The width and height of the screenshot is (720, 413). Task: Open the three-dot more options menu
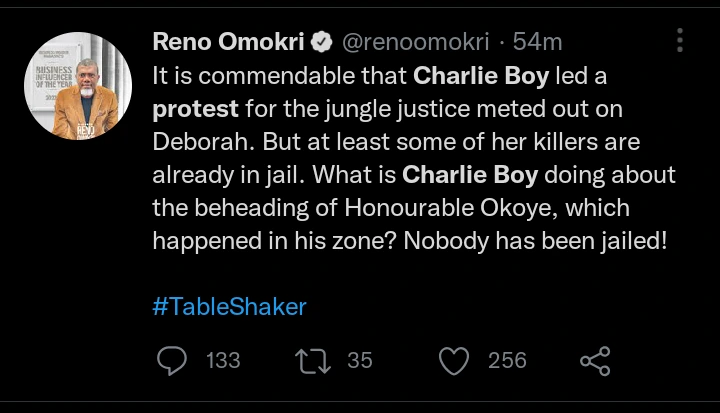click(680, 41)
